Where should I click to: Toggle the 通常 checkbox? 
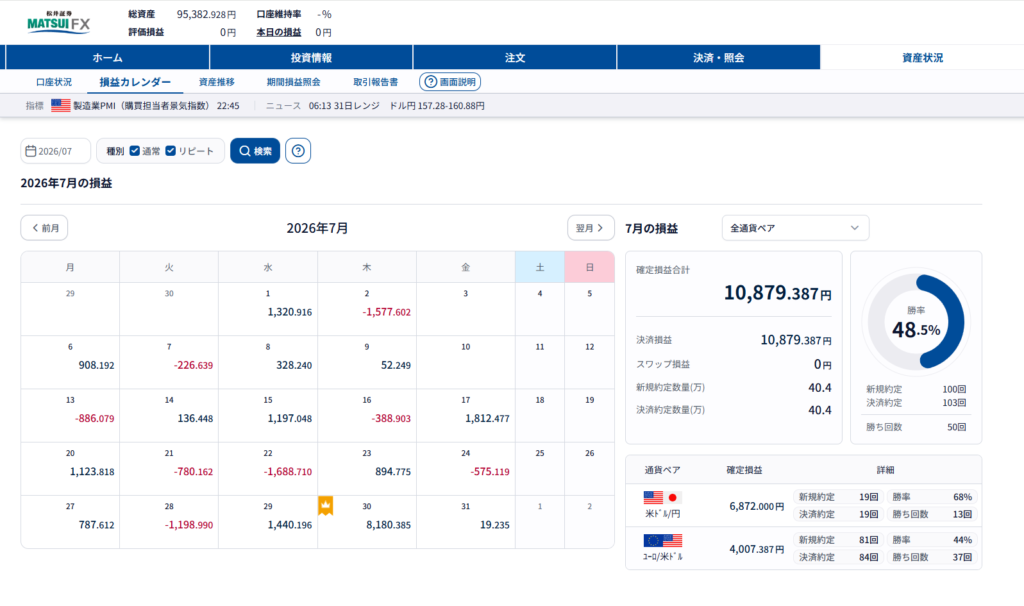135,151
